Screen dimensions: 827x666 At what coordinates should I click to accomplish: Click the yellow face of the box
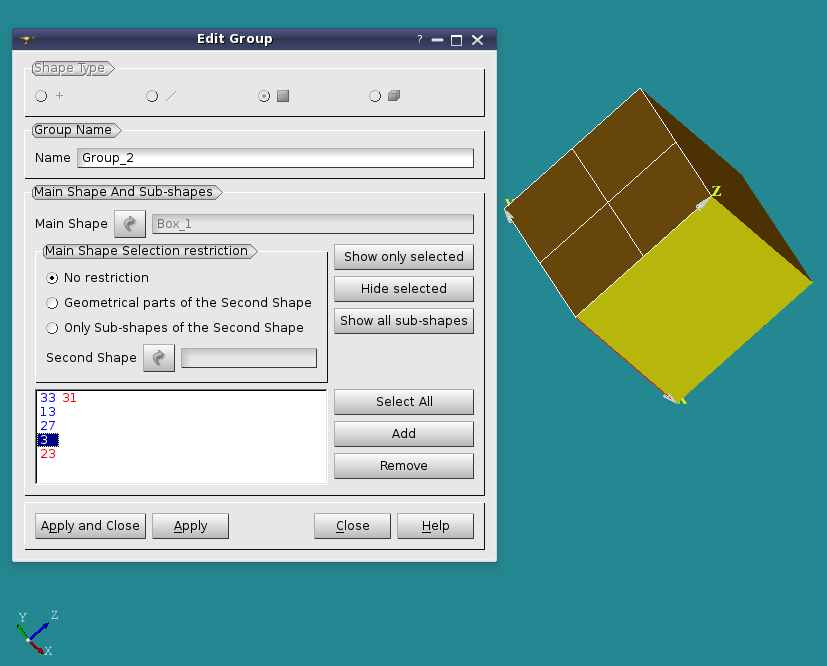coord(696,301)
